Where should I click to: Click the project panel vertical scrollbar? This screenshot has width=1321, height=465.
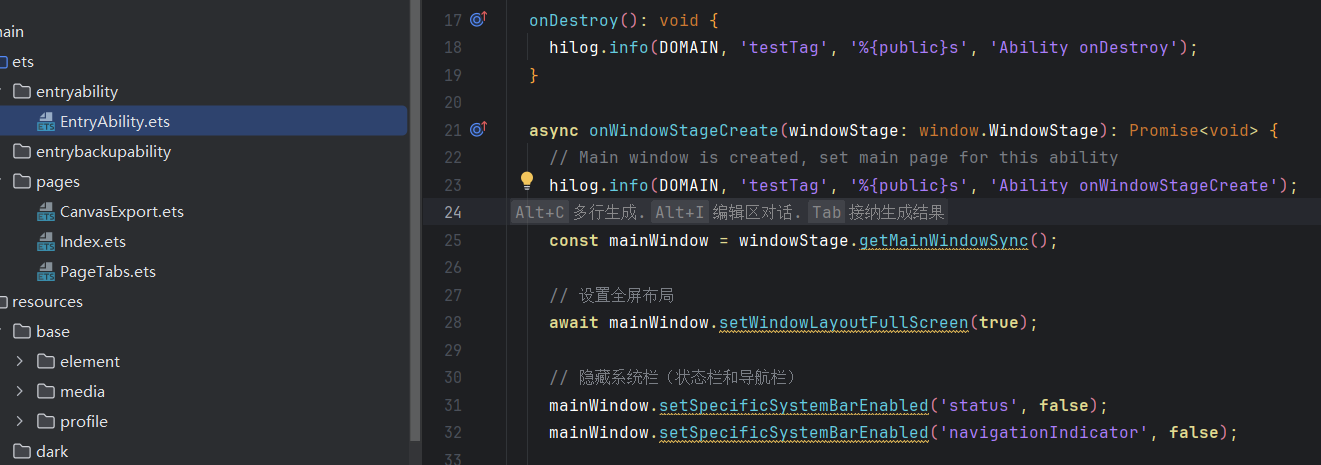[x=415, y=200]
